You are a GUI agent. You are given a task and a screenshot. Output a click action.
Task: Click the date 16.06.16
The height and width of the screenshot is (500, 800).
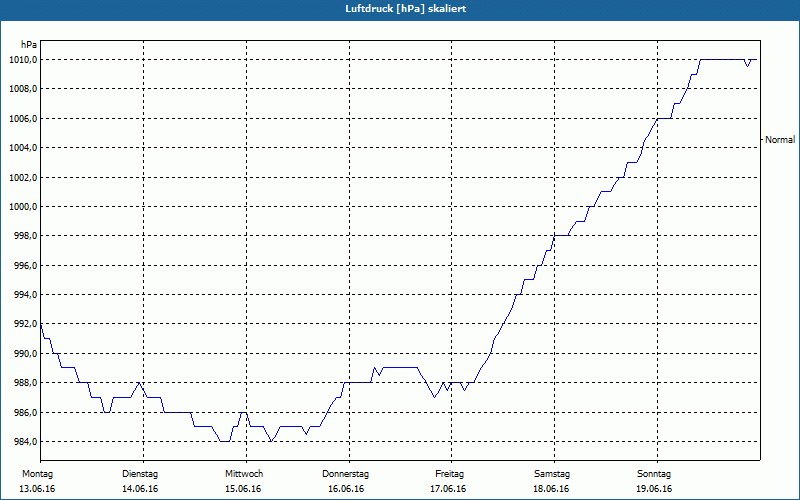(346, 489)
